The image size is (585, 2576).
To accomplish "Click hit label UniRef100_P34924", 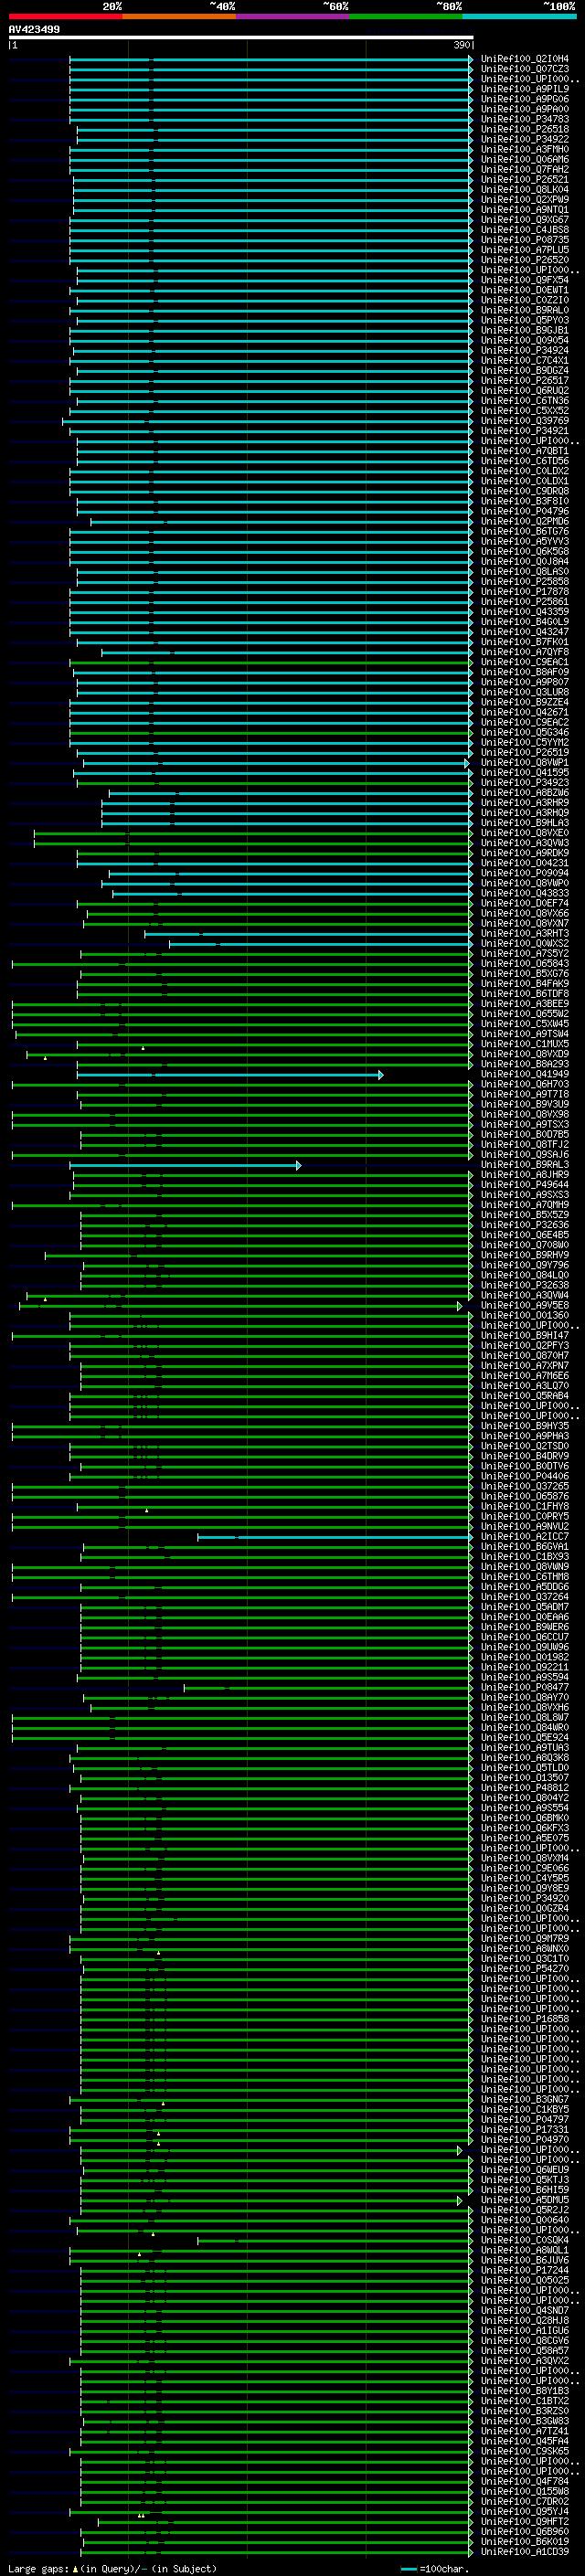I will pos(525,350).
